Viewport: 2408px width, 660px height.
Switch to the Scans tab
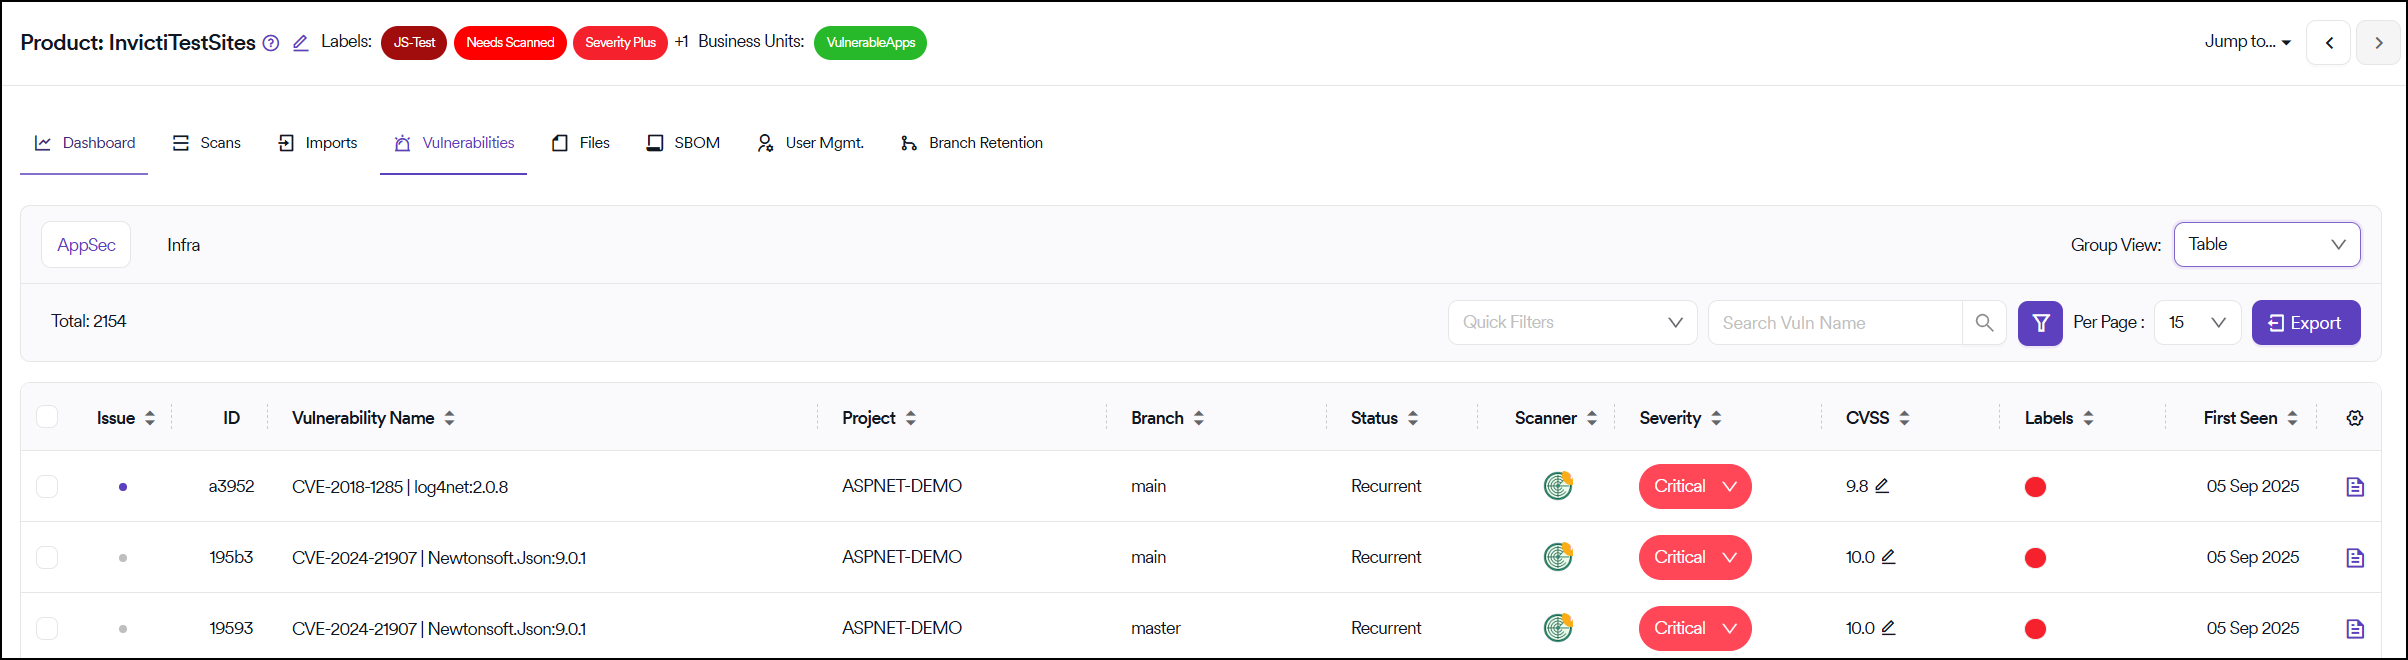click(207, 143)
